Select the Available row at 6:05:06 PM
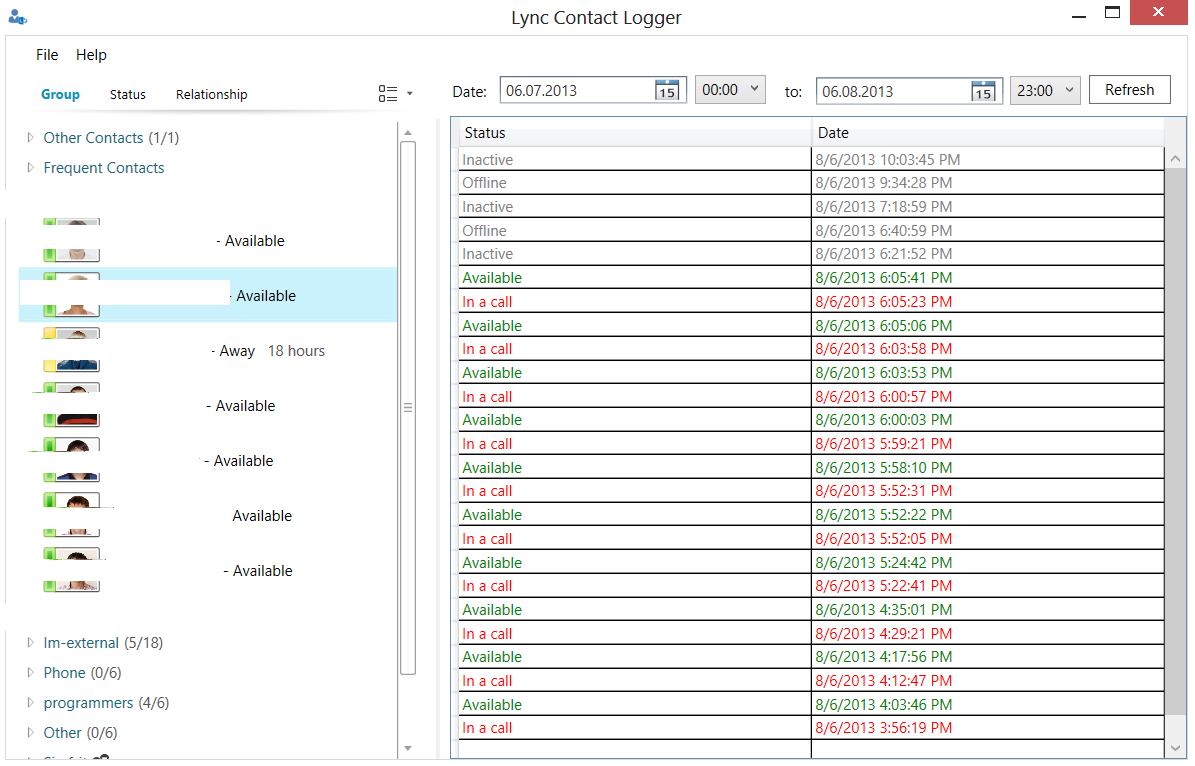1195x766 pixels. [811, 325]
